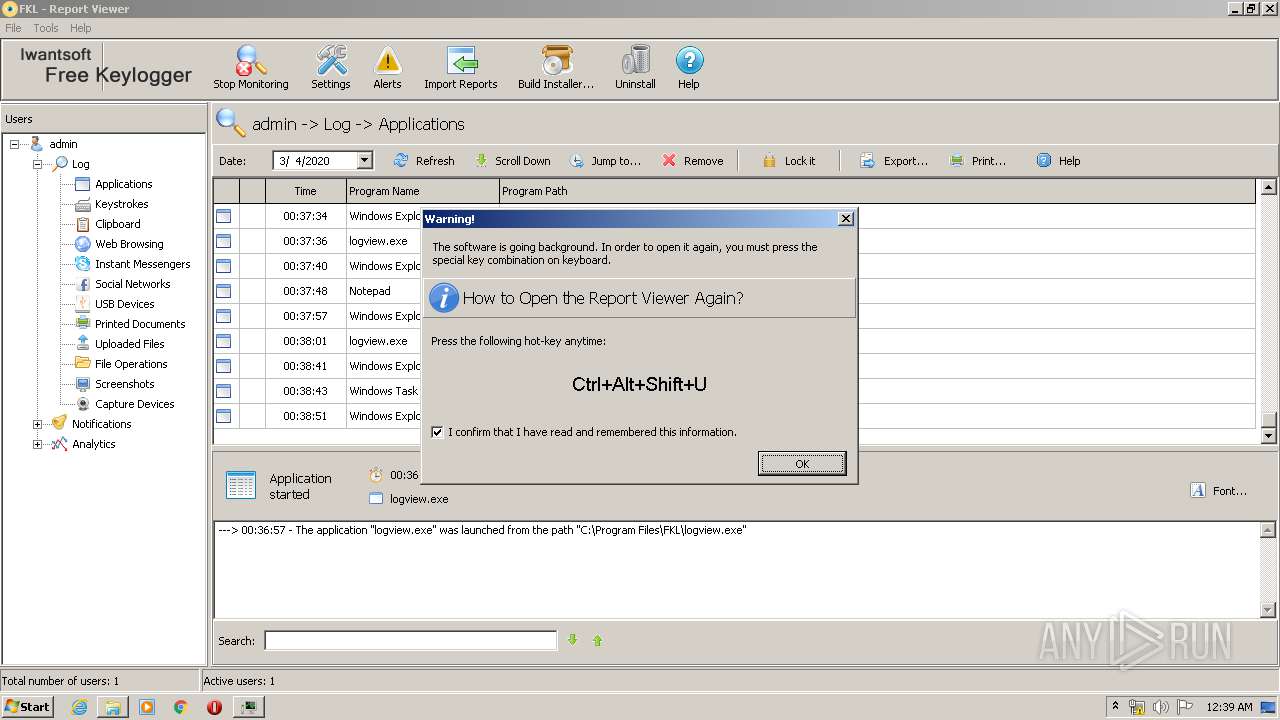Viewport: 1280px width, 720px height.
Task: Click Help in the log toolbar
Action: (1058, 160)
